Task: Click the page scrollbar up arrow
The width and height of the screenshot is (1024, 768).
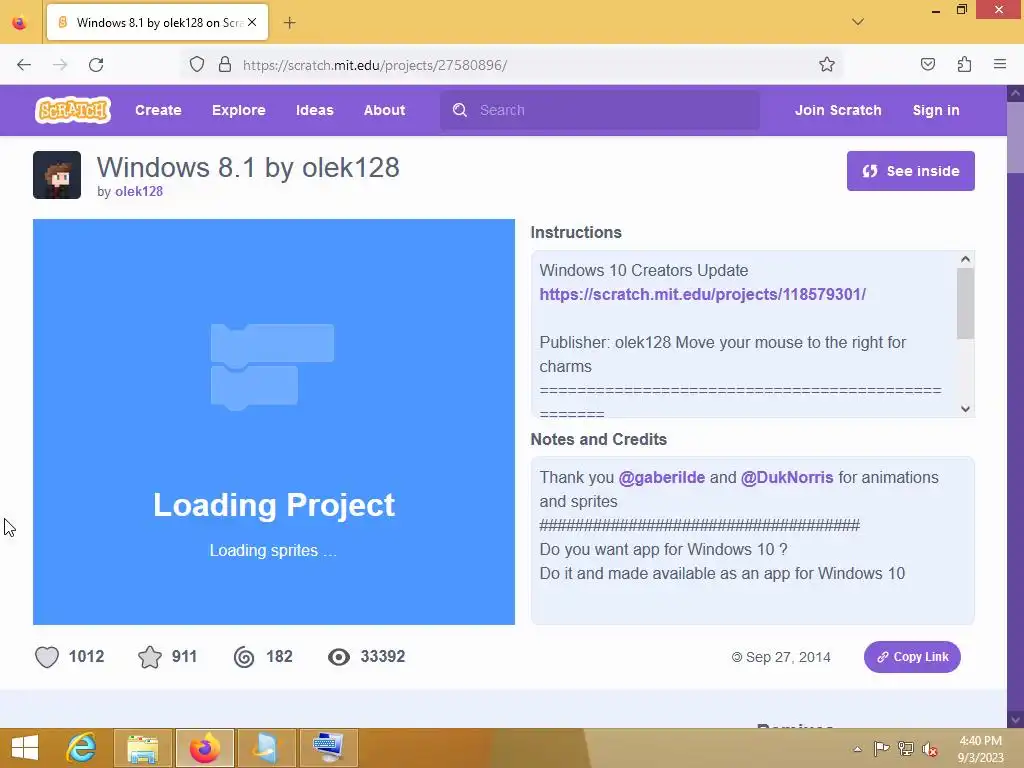Action: click(x=1015, y=93)
